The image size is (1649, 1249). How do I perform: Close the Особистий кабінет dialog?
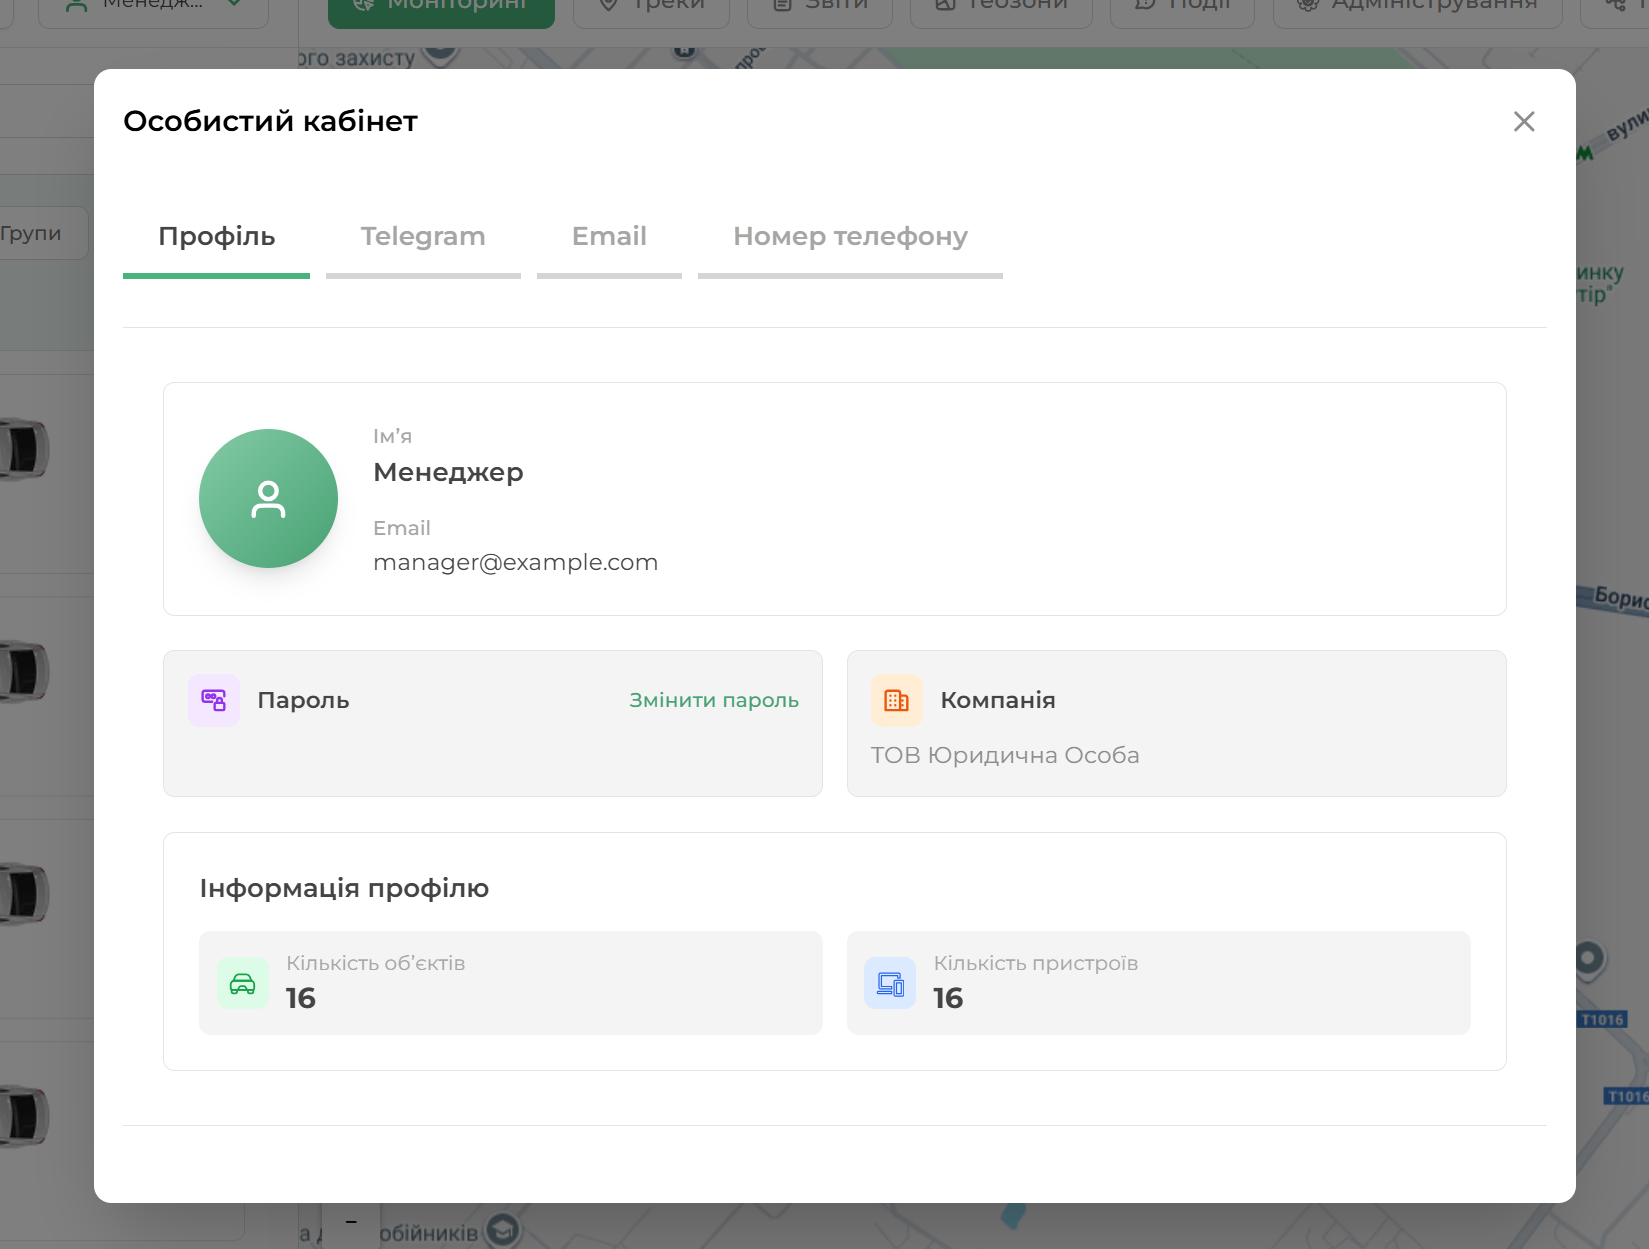[x=1524, y=122]
